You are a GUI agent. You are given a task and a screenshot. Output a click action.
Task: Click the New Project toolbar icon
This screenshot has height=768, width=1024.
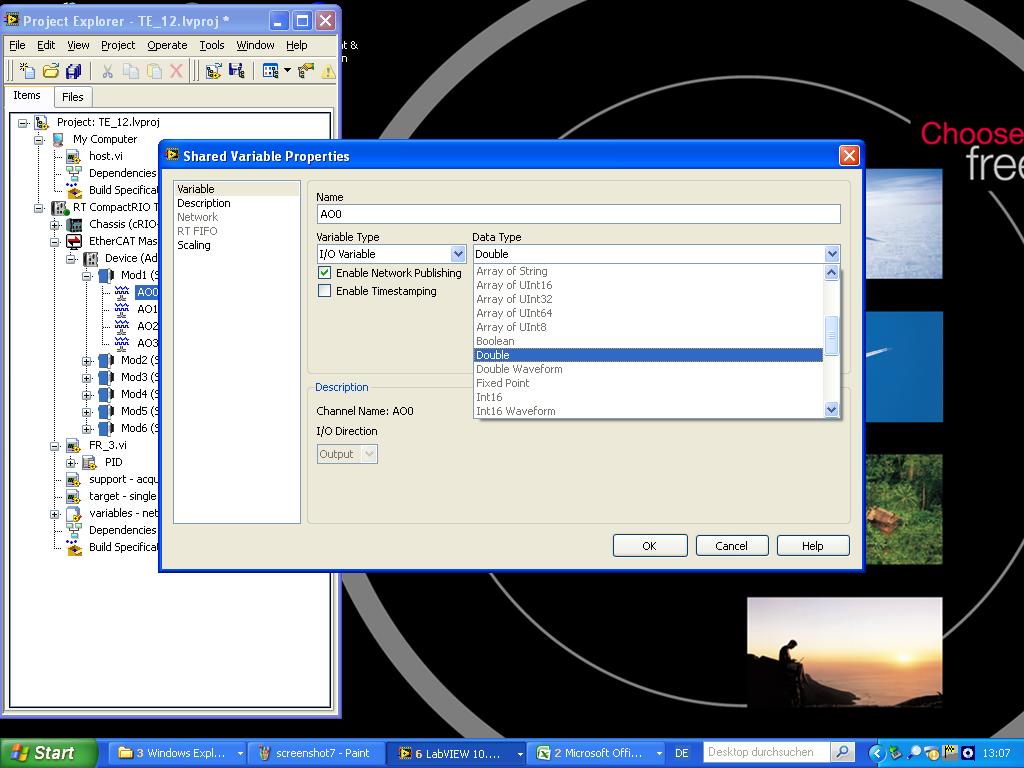click(27, 71)
